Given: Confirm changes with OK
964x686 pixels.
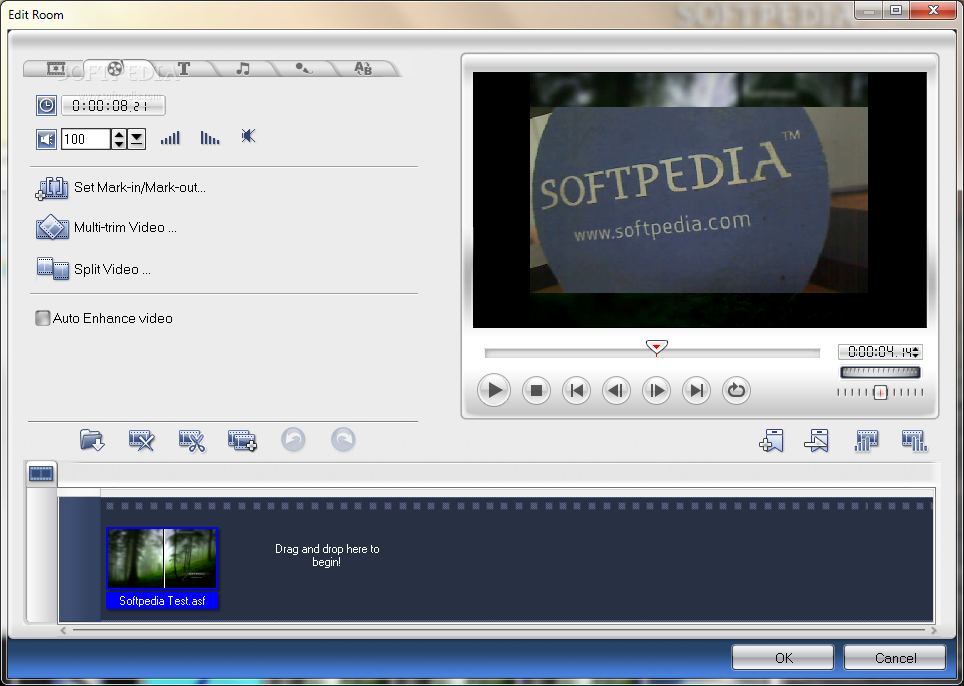Looking at the screenshot, I should (783, 658).
